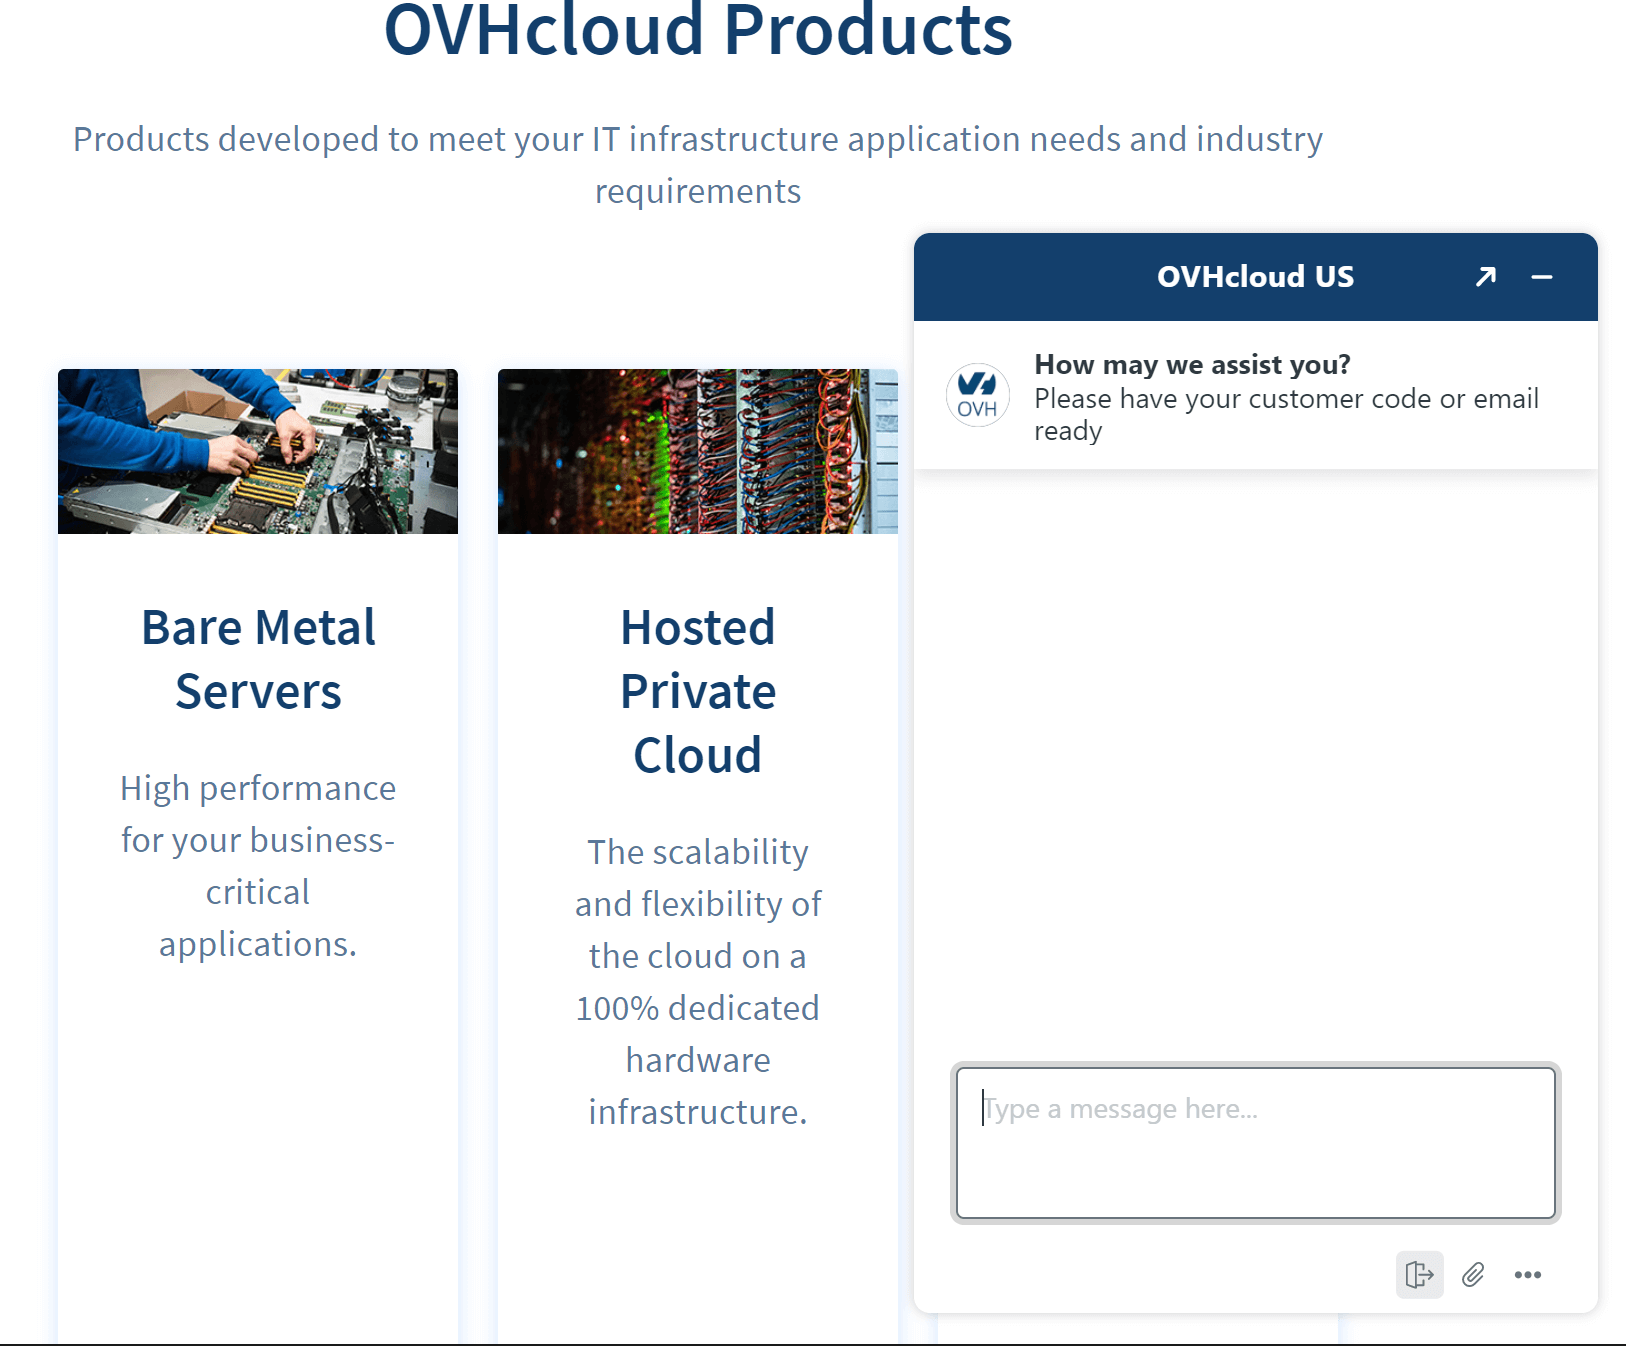Viewport: 1626px width, 1346px height.
Task: Click the OVHcloud Products heading
Action: pos(698,32)
